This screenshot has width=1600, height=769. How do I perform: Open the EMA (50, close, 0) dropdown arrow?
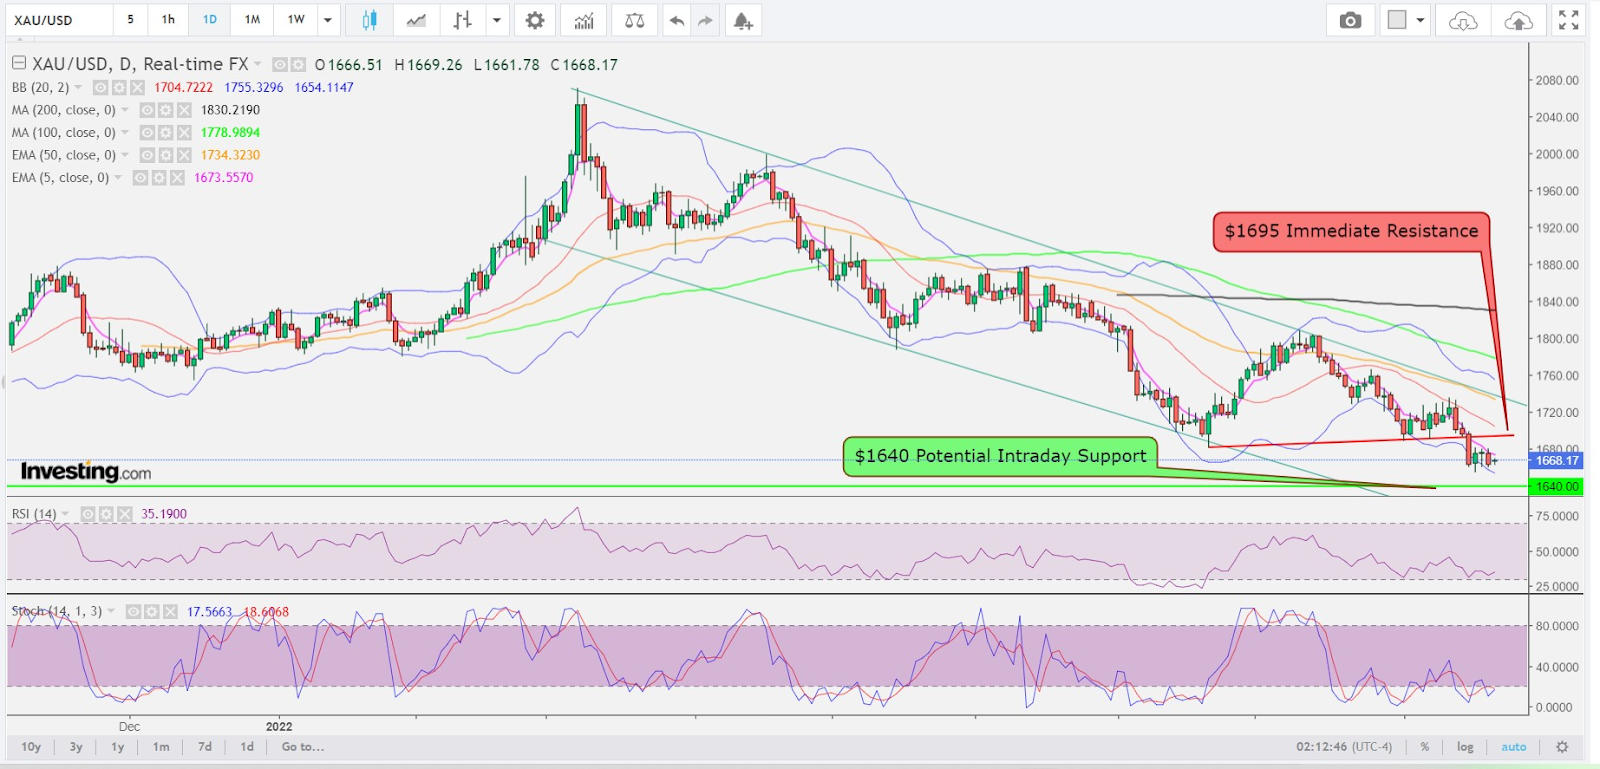125,155
